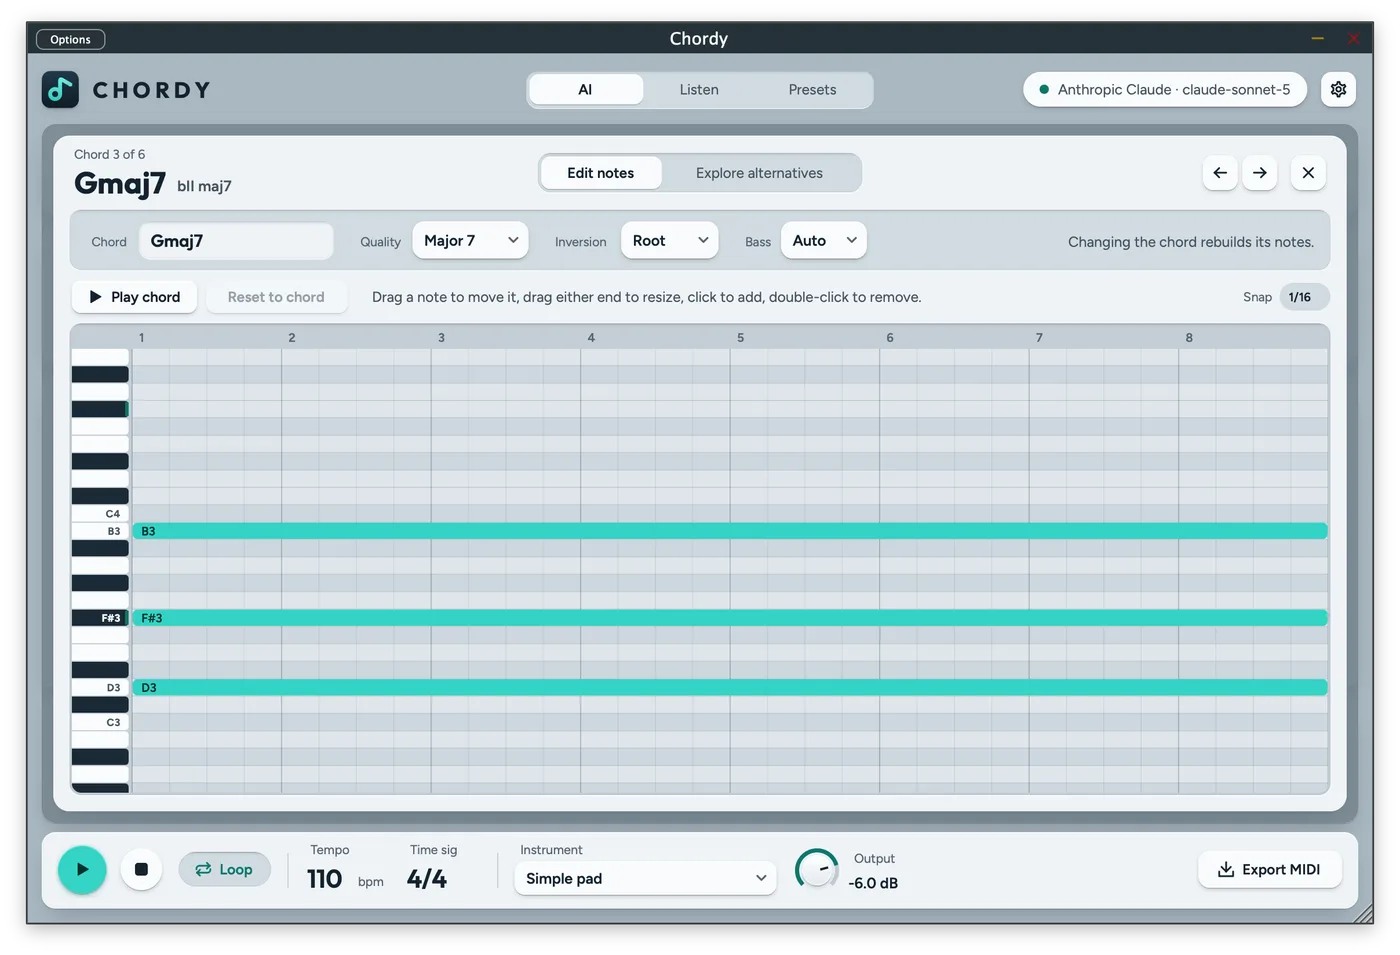Click the C4 piano key
Viewport: 1400px width, 955px height.
pos(100,514)
